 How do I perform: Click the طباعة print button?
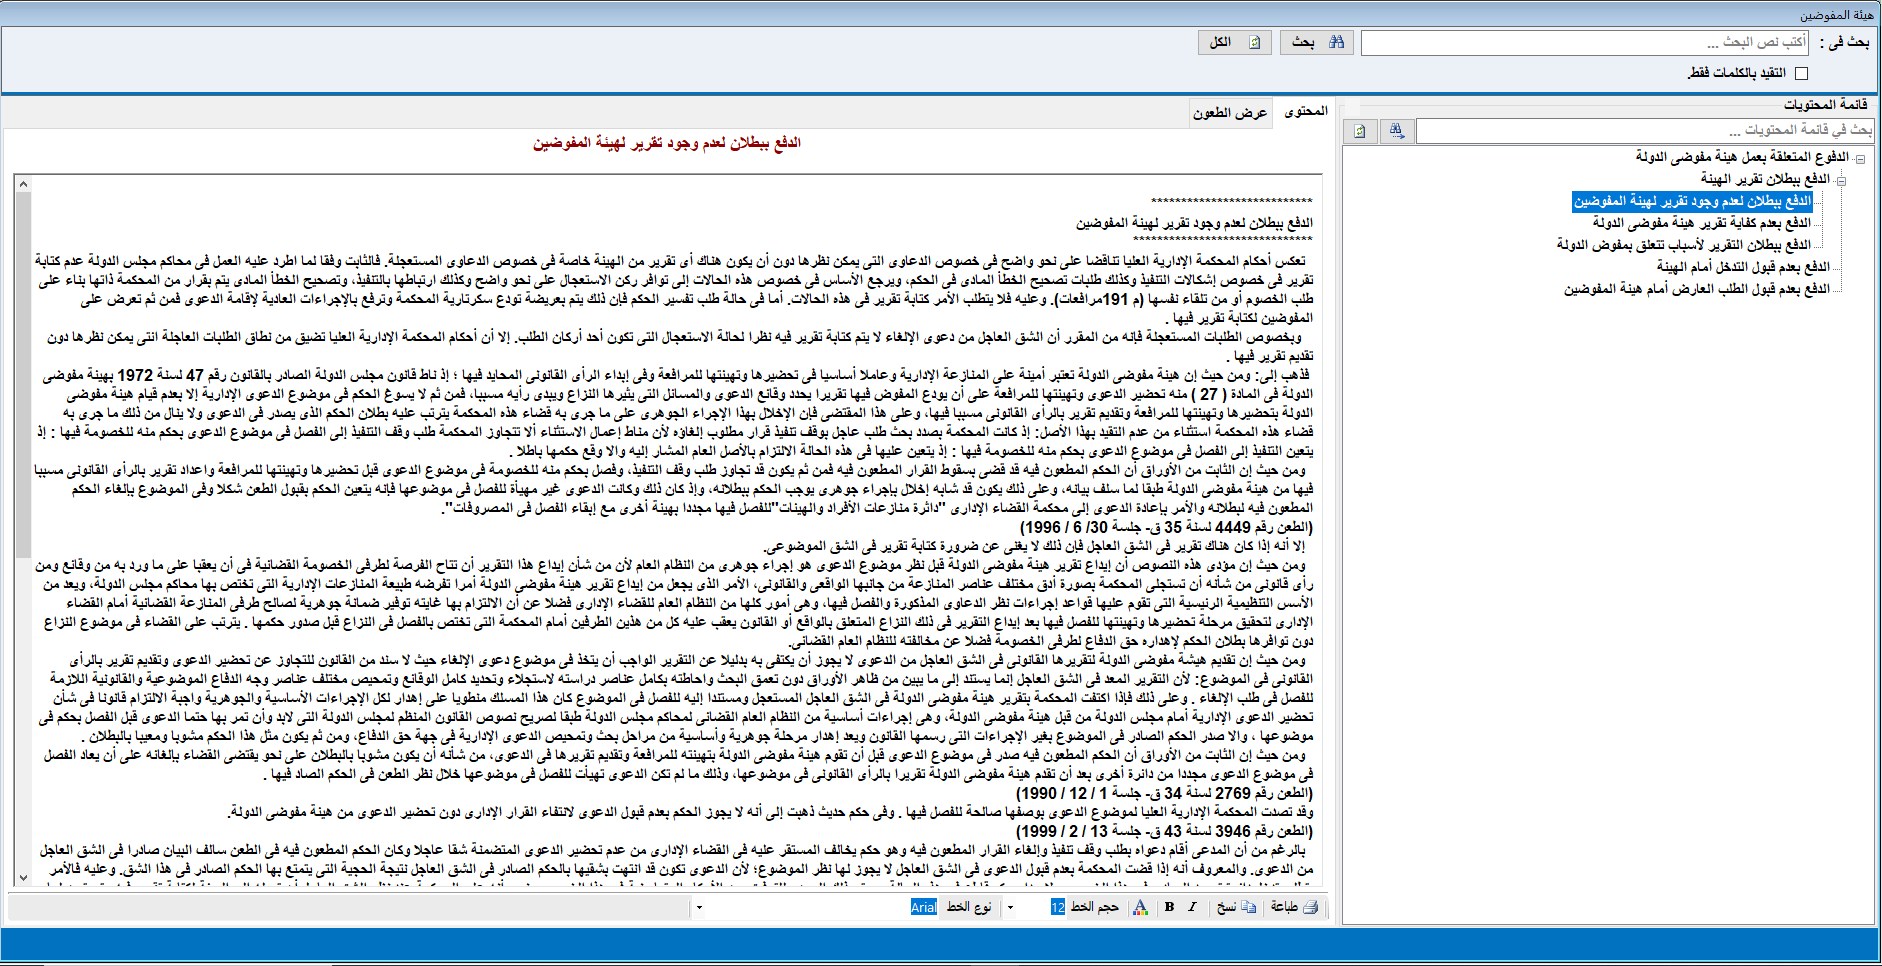1295,907
